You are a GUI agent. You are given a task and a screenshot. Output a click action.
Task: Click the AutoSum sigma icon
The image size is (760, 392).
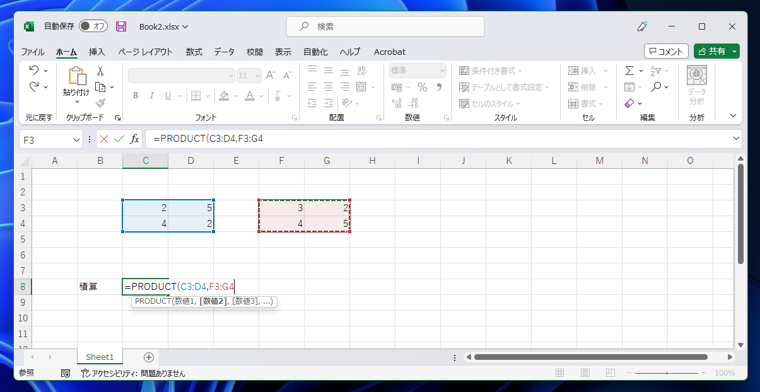point(629,71)
